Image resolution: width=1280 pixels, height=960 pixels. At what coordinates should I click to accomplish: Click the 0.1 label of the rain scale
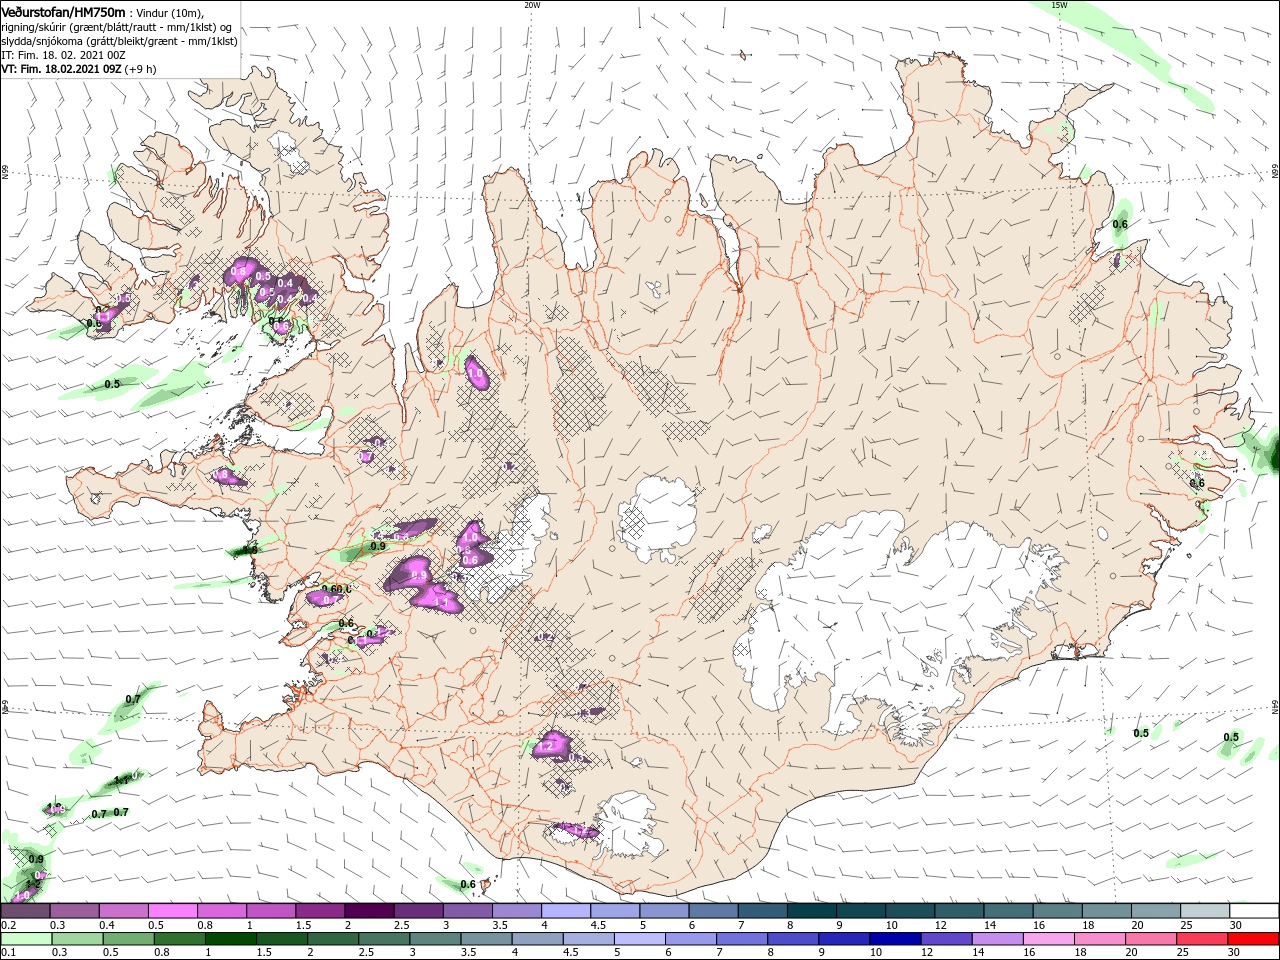8,953
